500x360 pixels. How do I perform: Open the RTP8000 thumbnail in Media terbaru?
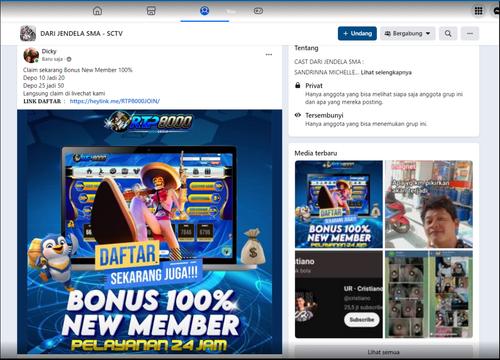point(339,204)
